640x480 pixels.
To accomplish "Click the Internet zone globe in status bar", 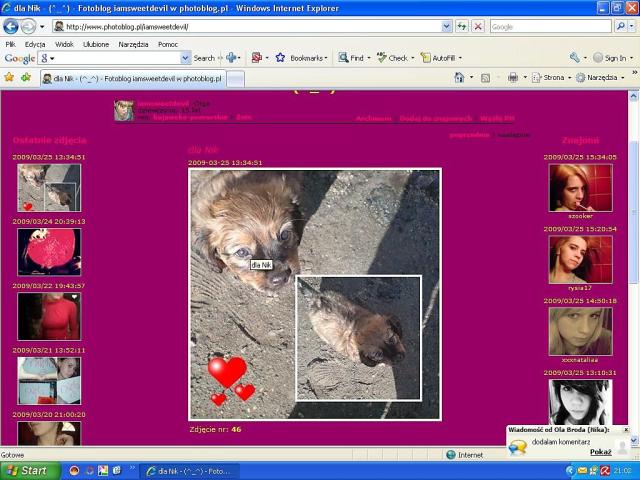I will coord(451,455).
